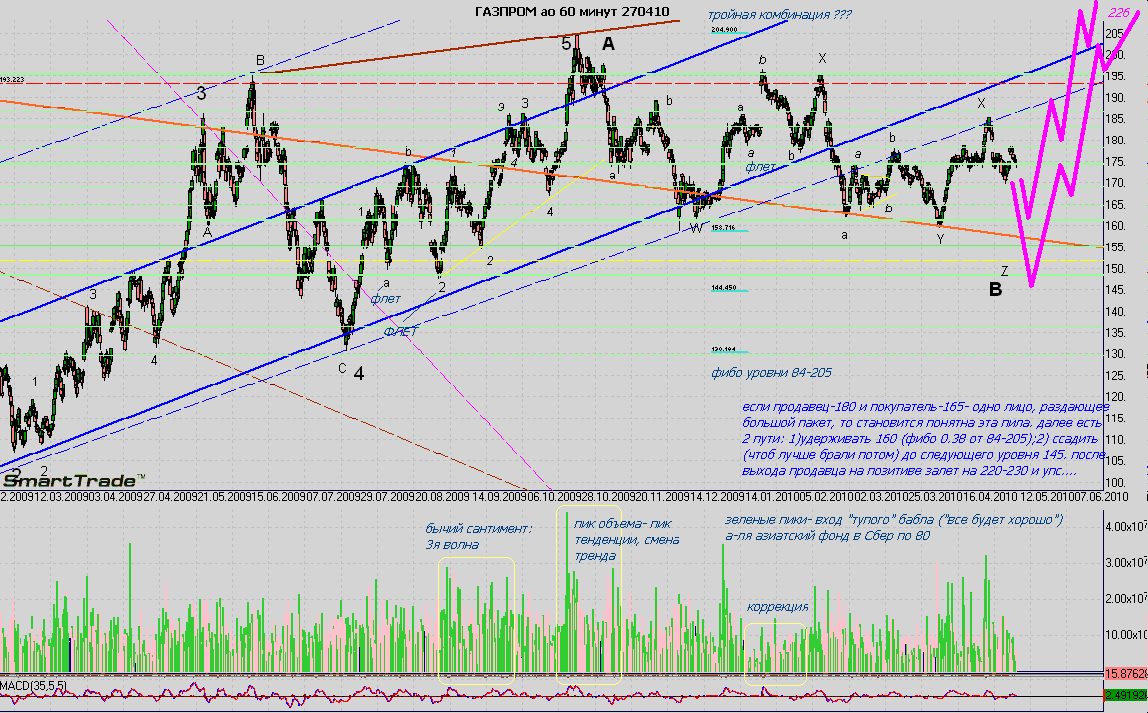Click the 'коррекция' volume annotation
The image size is (1148, 713).
[778, 607]
